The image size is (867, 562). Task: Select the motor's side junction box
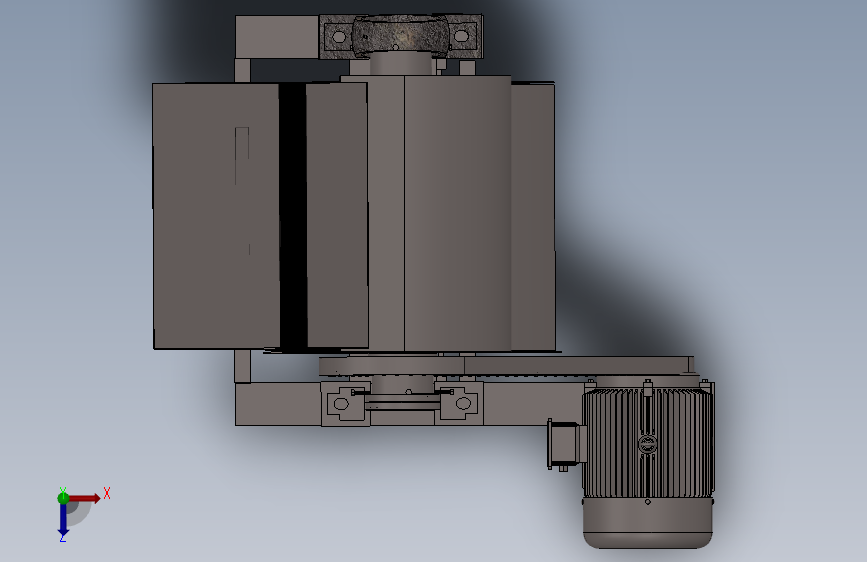pyautogui.click(x=566, y=444)
